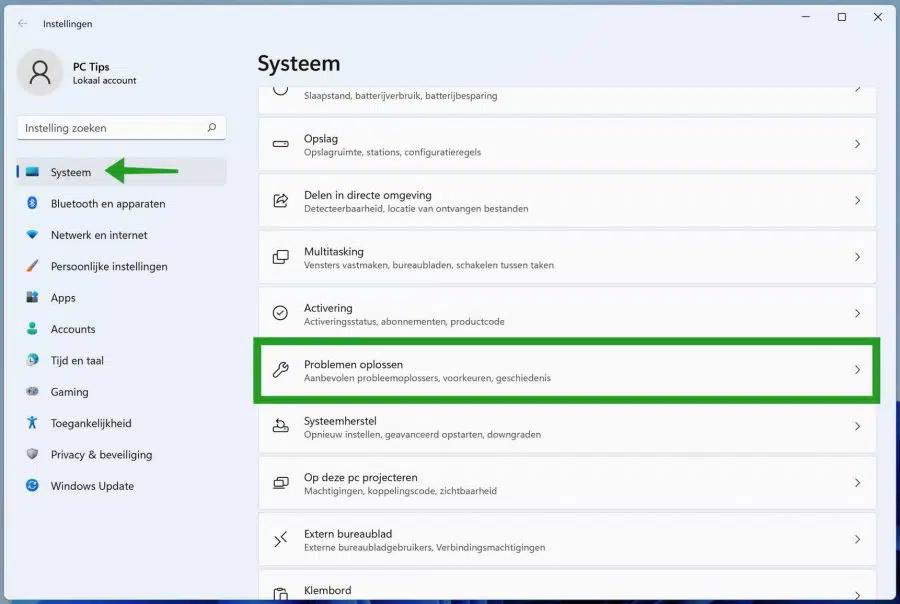Click the back arrow next to Instellingen
This screenshot has height=604, width=900.
coord(22,24)
